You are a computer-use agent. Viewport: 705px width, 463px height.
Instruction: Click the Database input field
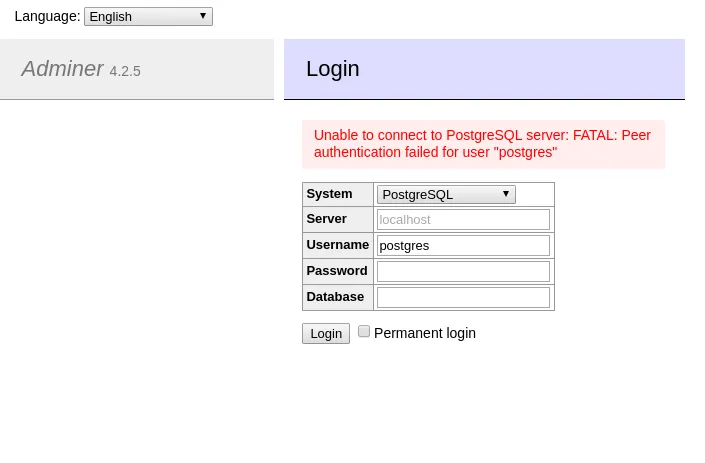point(463,298)
